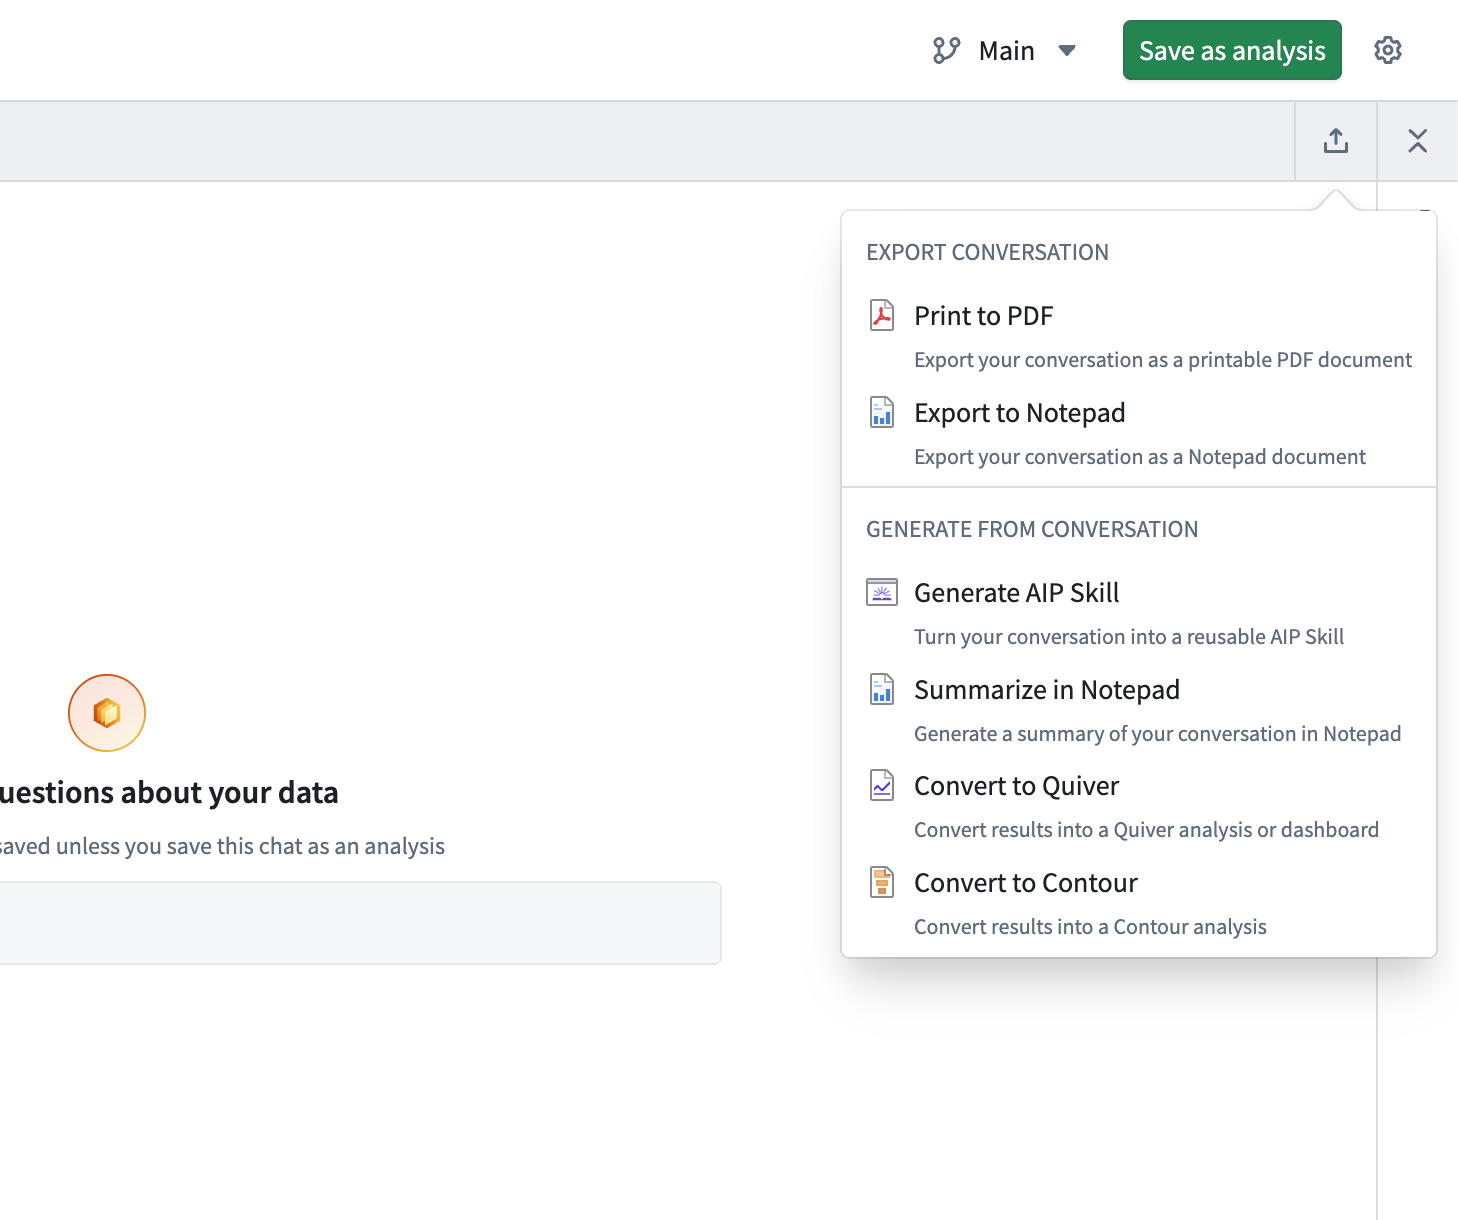This screenshot has height=1220, width=1458.
Task: Choose Export to Notepad option
Action: pos(1139,433)
